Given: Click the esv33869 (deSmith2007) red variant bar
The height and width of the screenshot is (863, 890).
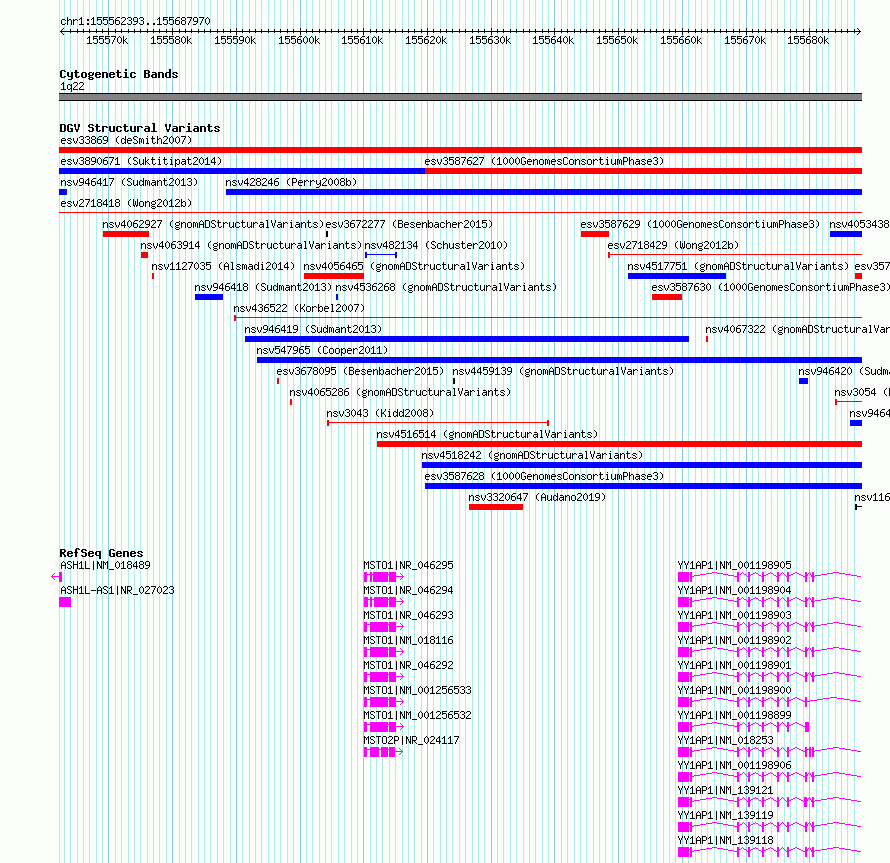Looking at the screenshot, I should (x=460, y=150).
